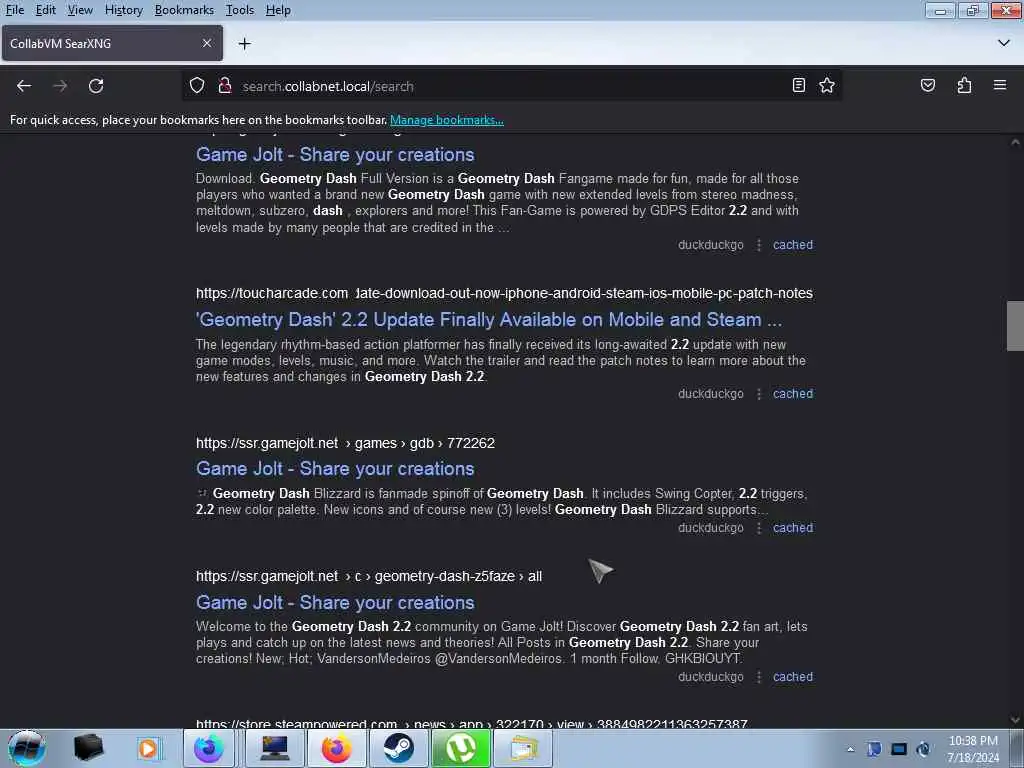This screenshot has width=1024, height=768.
Task: Open a new tab with plus
Action: 245,44
